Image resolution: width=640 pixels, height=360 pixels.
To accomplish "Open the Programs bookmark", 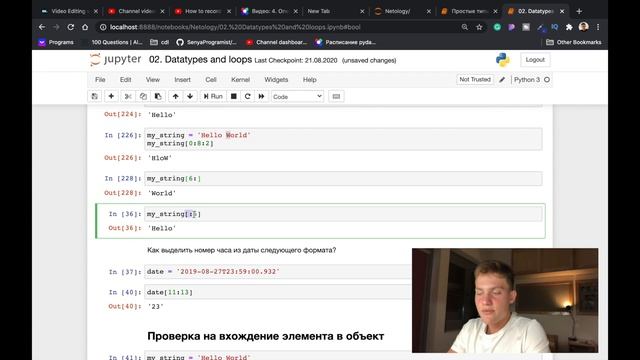I will 56,42.
